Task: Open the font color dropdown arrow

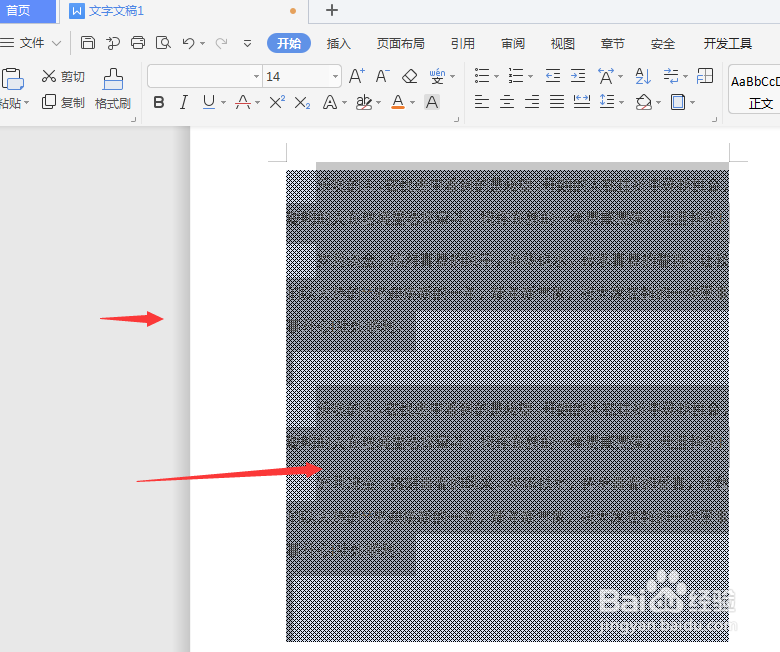Action: (412, 103)
